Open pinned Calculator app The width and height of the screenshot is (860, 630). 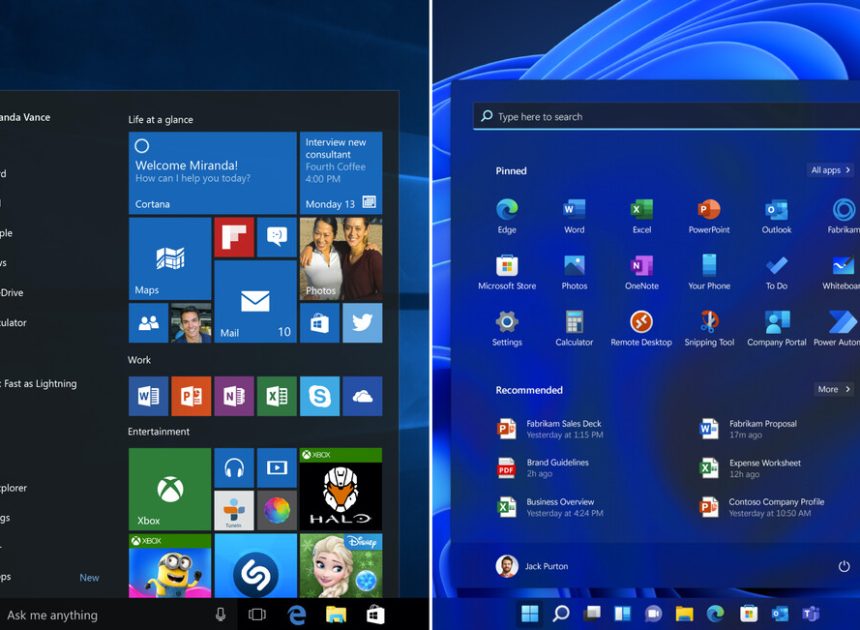pos(574,328)
